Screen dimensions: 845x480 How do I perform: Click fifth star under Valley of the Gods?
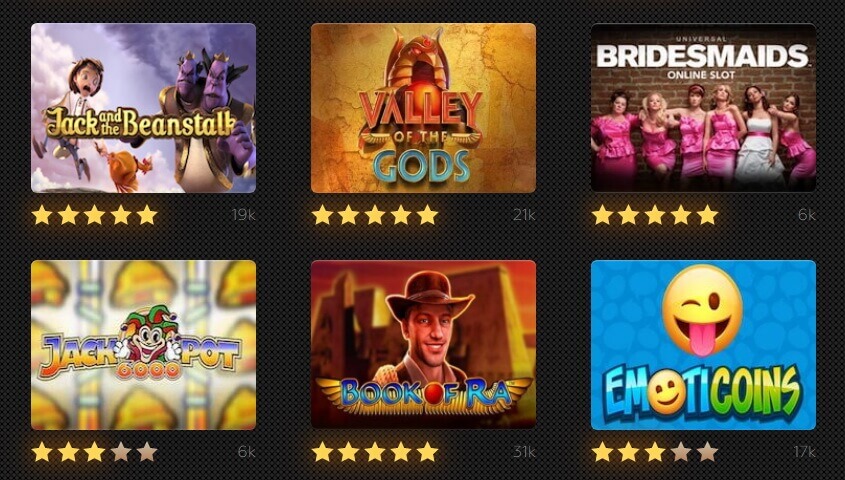427,215
